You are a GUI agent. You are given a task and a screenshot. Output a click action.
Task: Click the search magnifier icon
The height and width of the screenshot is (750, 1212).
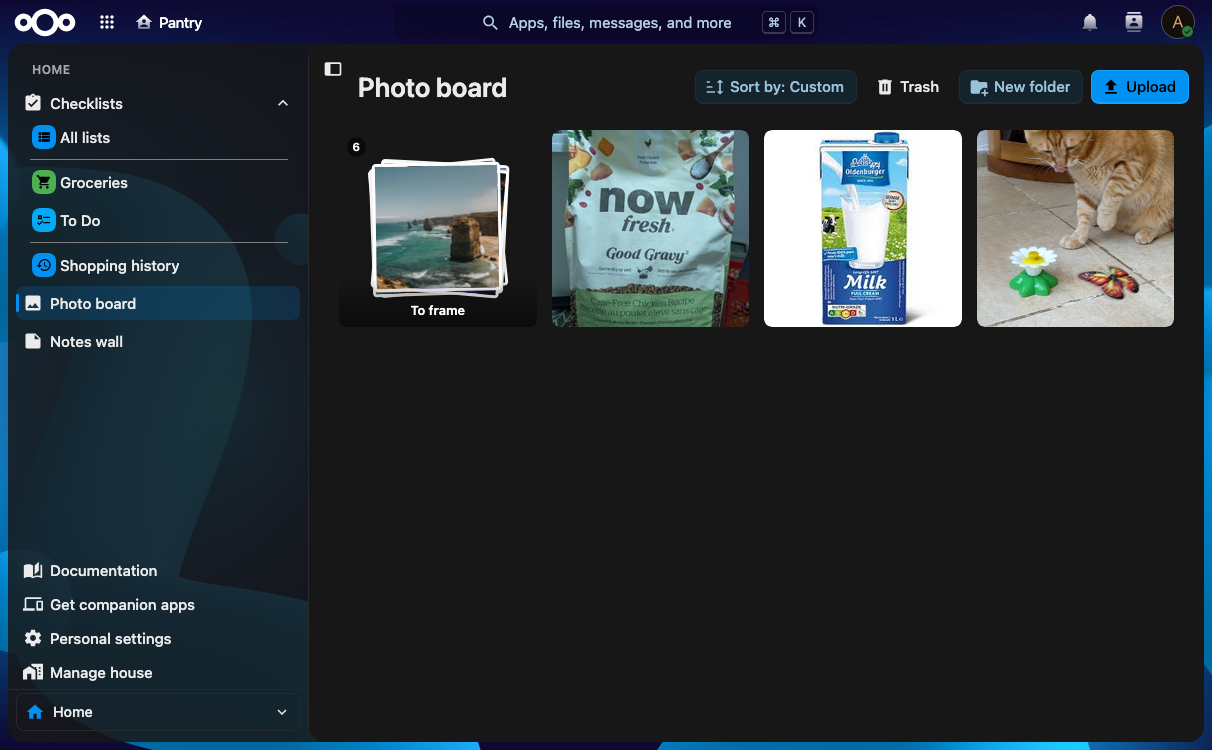point(490,22)
